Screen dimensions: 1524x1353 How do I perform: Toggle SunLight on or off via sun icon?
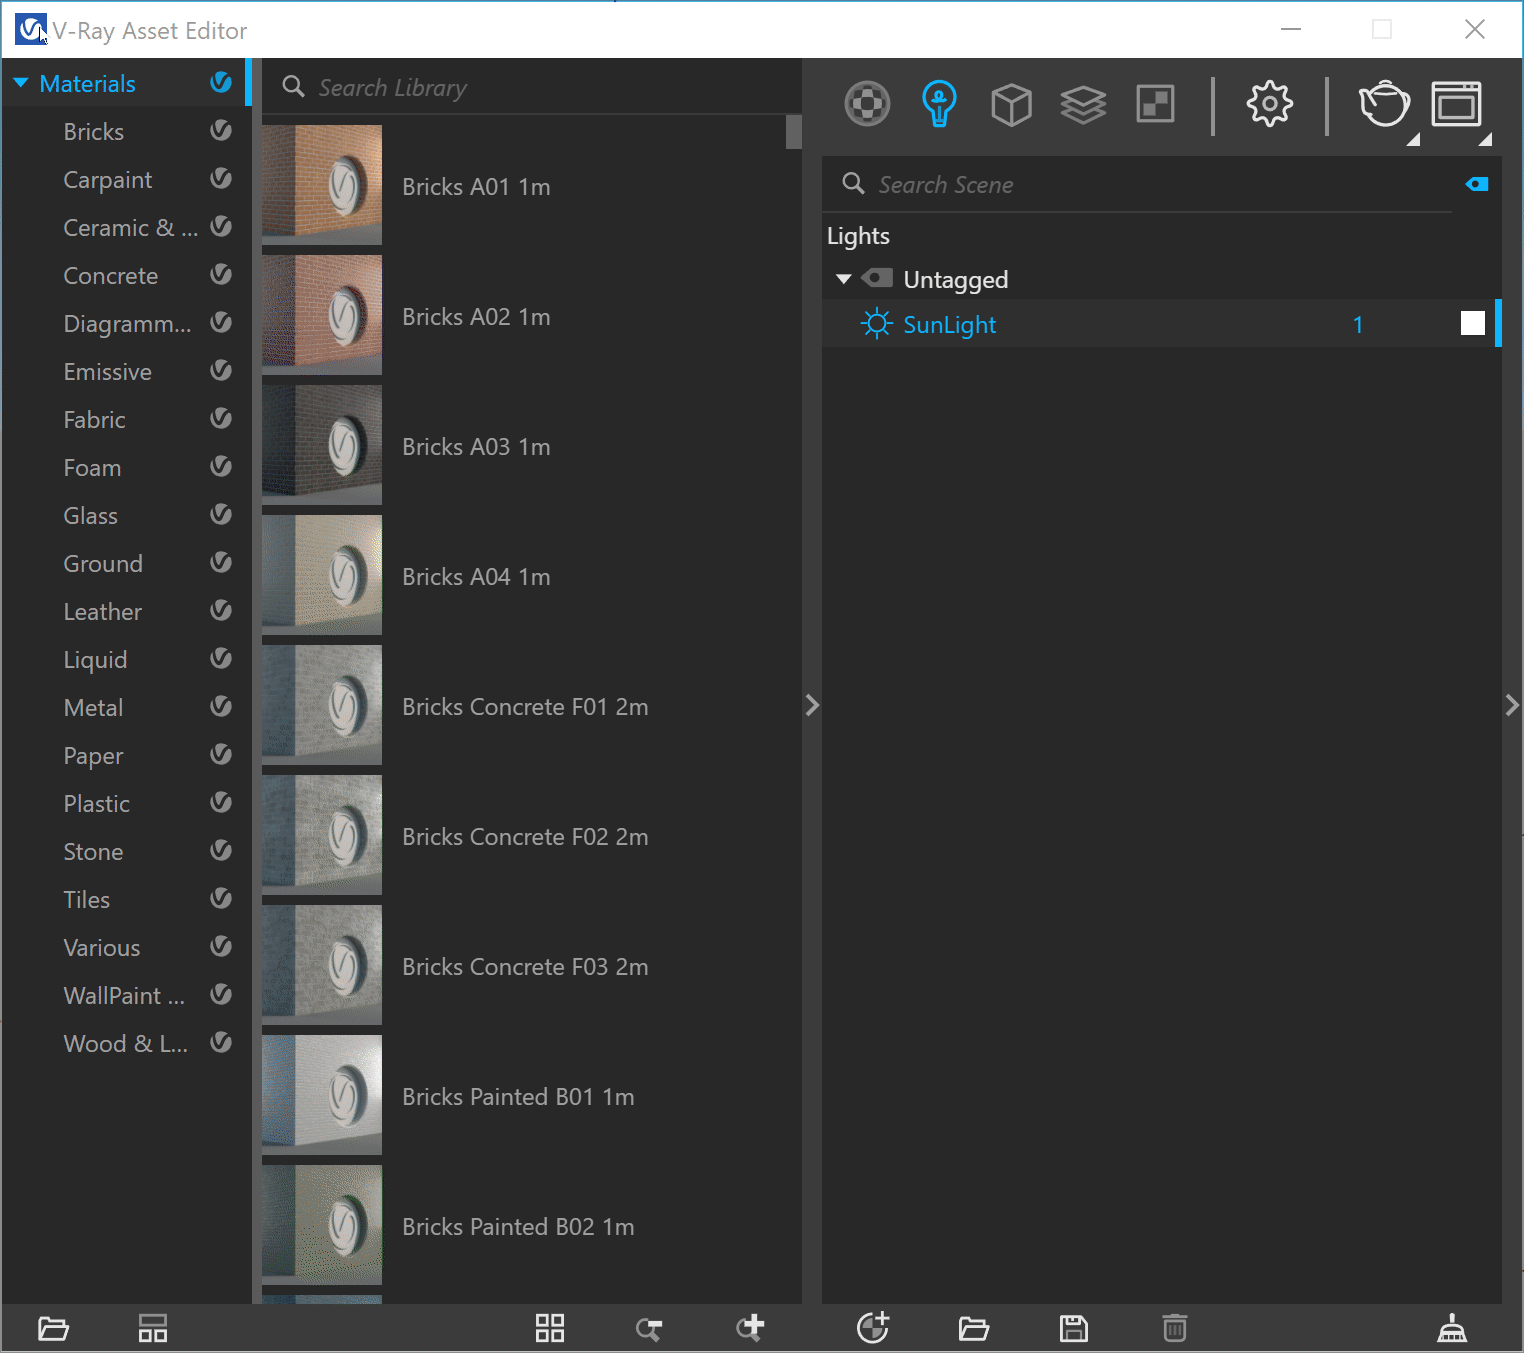pyautogui.click(x=877, y=324)
